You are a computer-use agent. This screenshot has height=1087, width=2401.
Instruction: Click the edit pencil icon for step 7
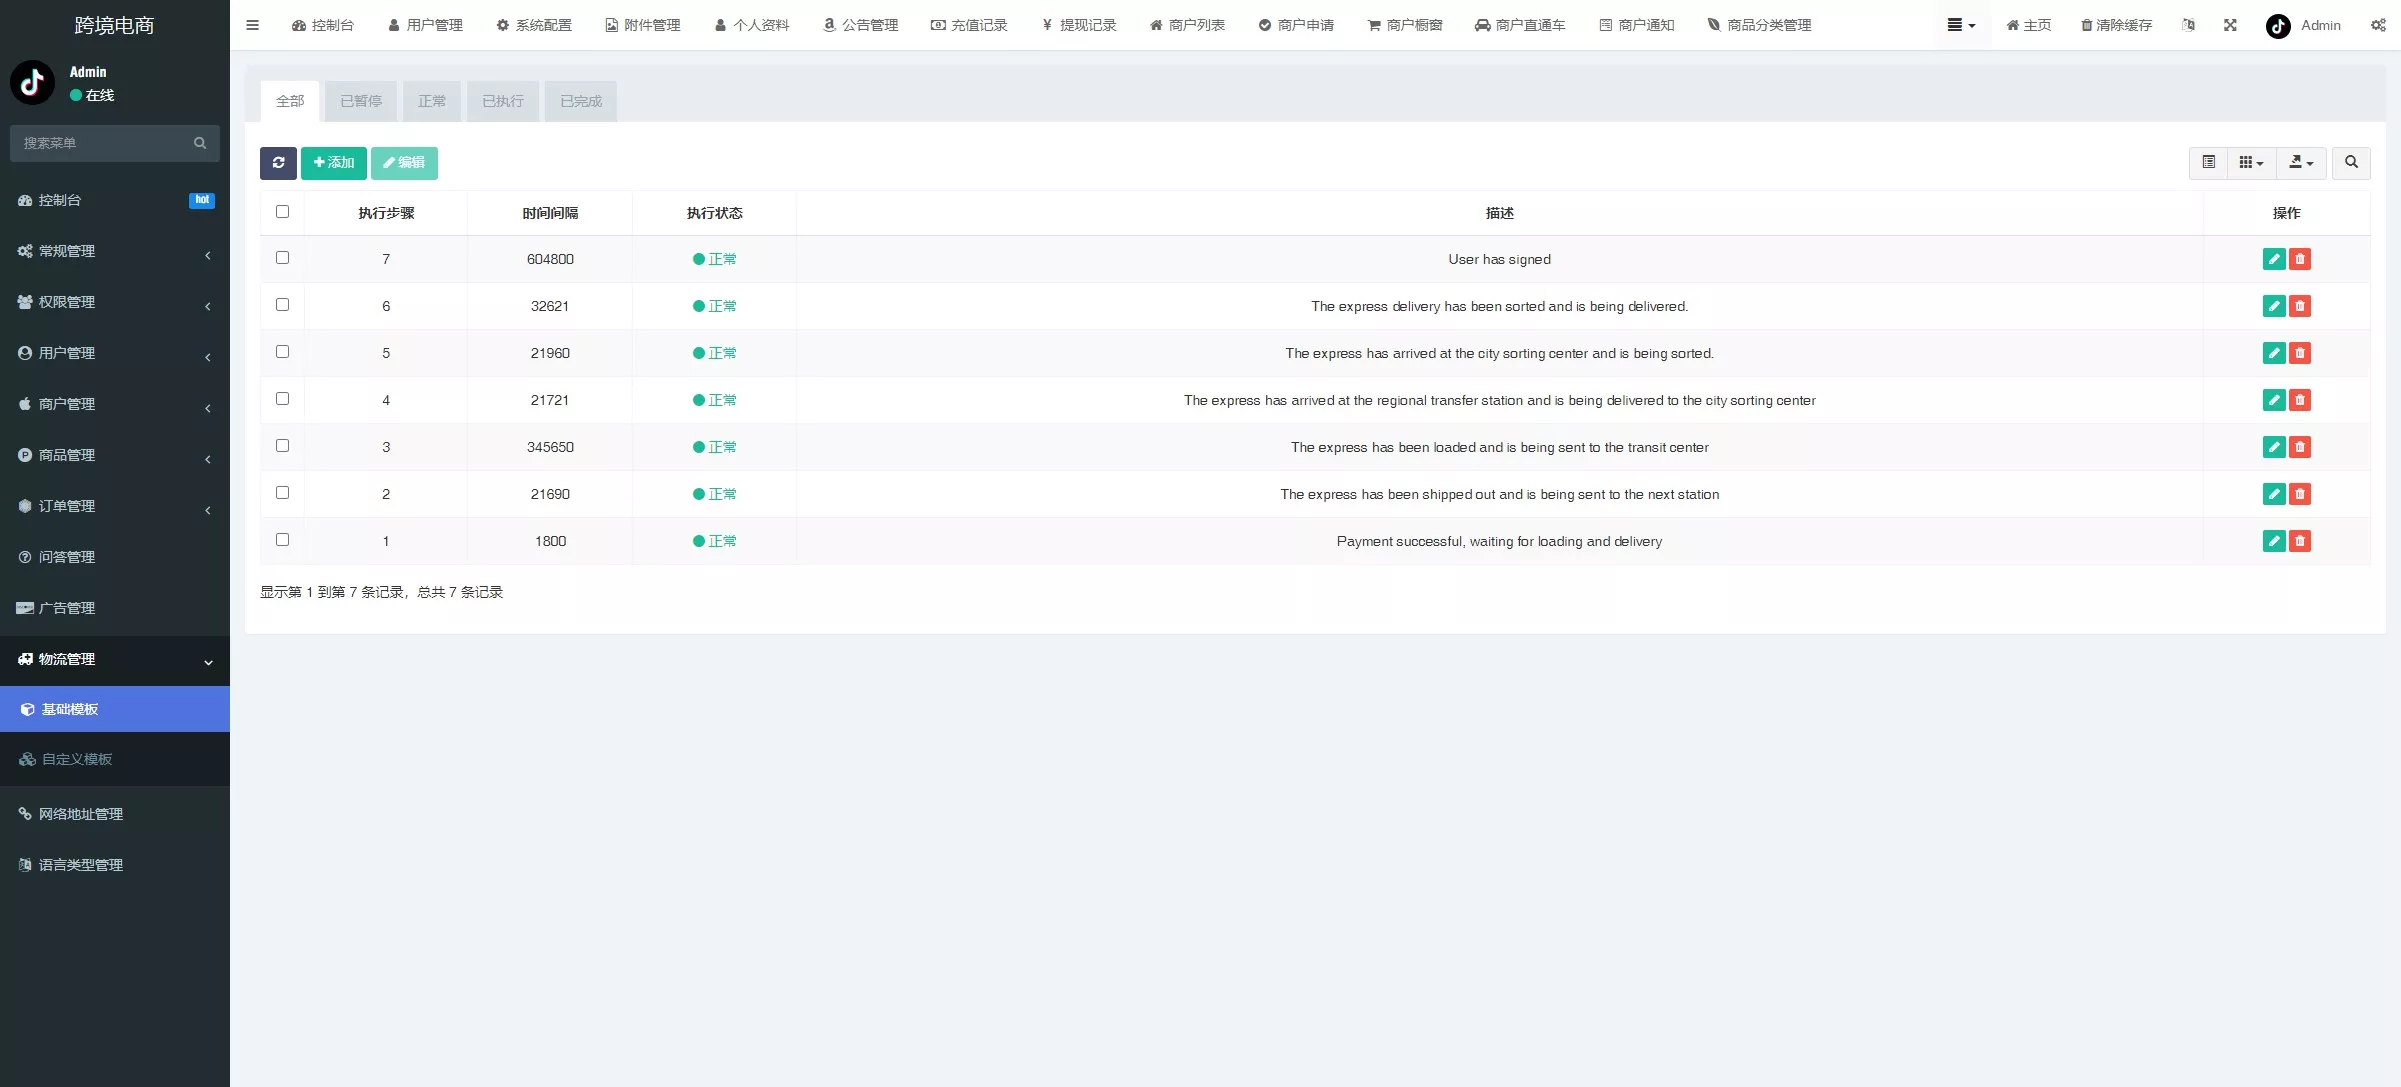tap(2273, 259)
